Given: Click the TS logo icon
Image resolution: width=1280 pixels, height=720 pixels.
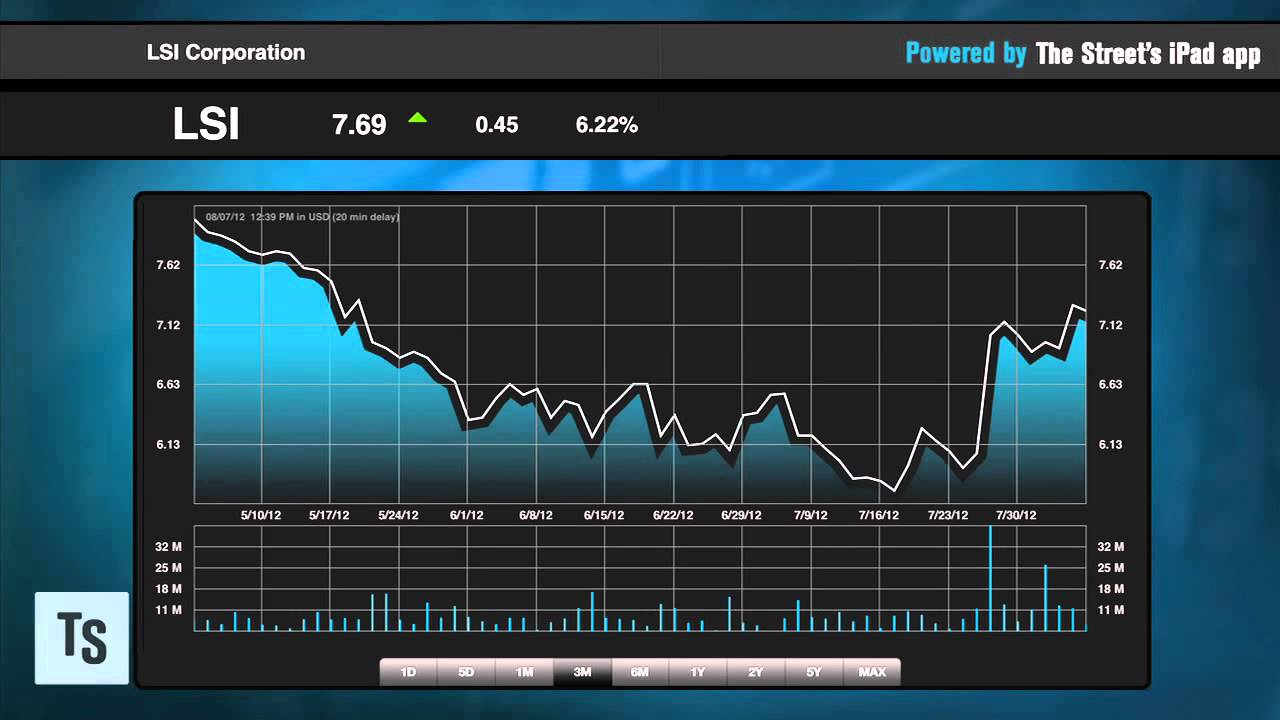Looking at the screenshot, I should [82, 638].
